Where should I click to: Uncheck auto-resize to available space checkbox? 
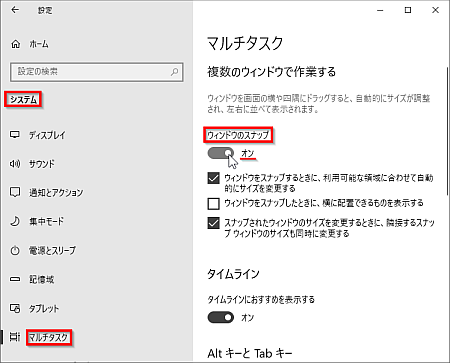point(213,178)
